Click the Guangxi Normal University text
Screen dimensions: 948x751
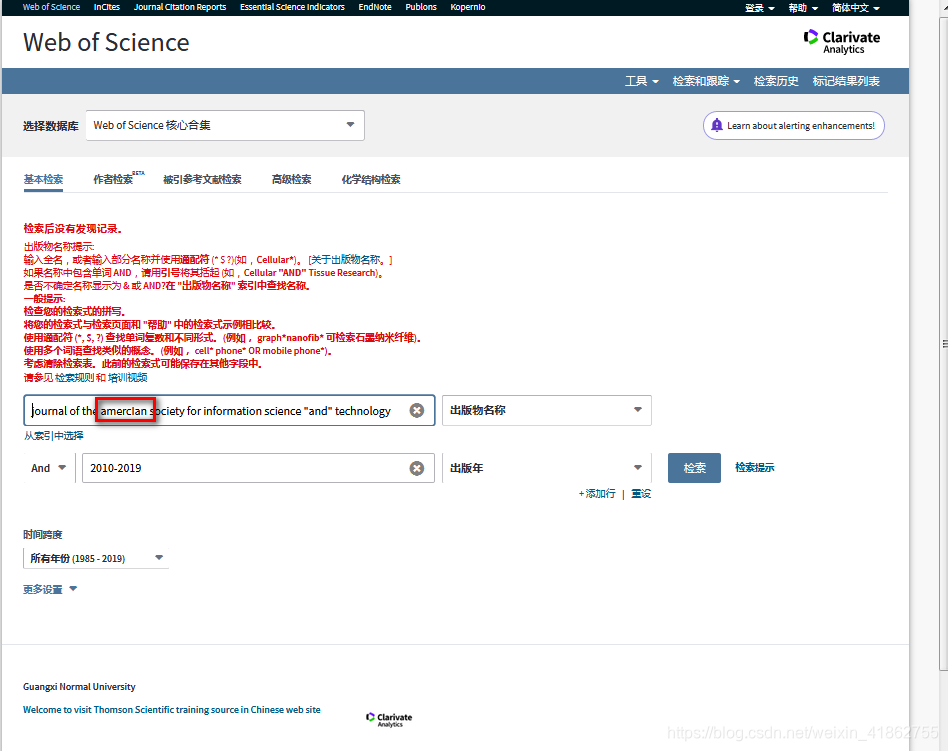click(x=79, y=687)
